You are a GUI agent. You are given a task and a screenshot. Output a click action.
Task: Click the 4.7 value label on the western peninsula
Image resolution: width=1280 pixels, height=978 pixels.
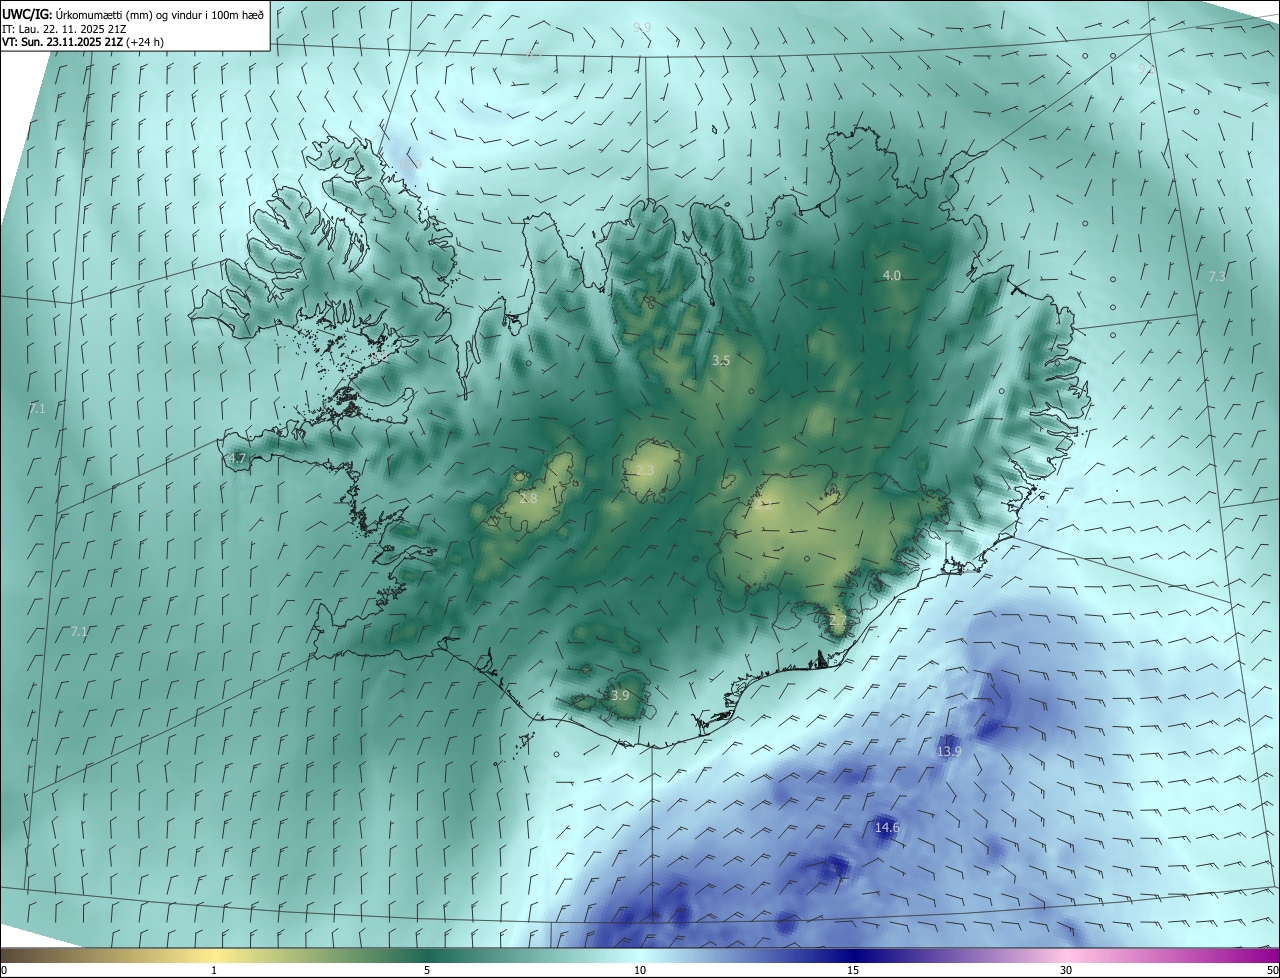[x=237, y=458]
